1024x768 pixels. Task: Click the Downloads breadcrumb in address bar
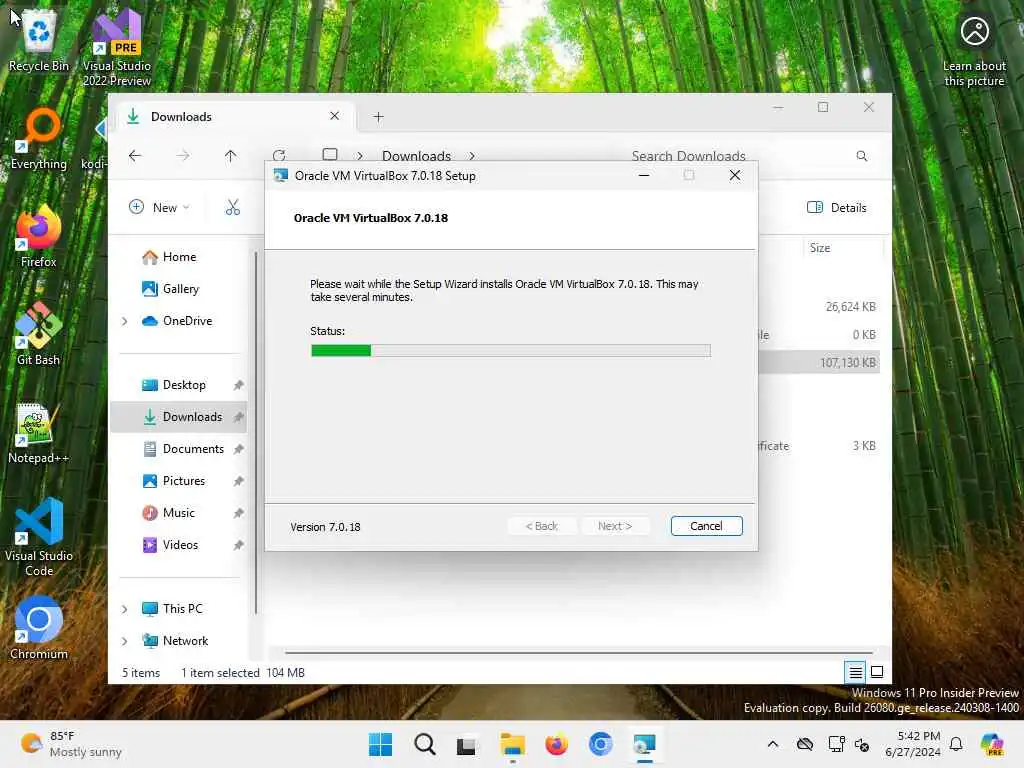[416, 155]
